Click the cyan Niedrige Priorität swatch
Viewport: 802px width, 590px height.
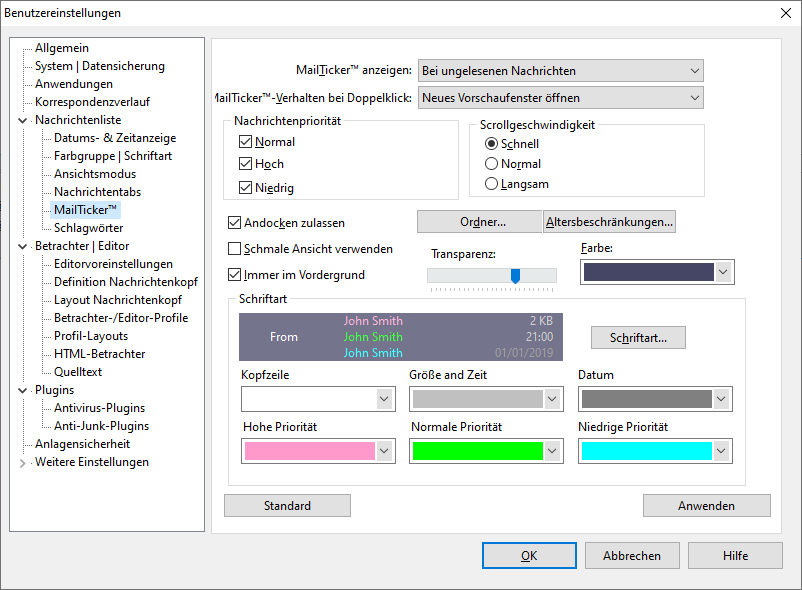tap(647, 451)
